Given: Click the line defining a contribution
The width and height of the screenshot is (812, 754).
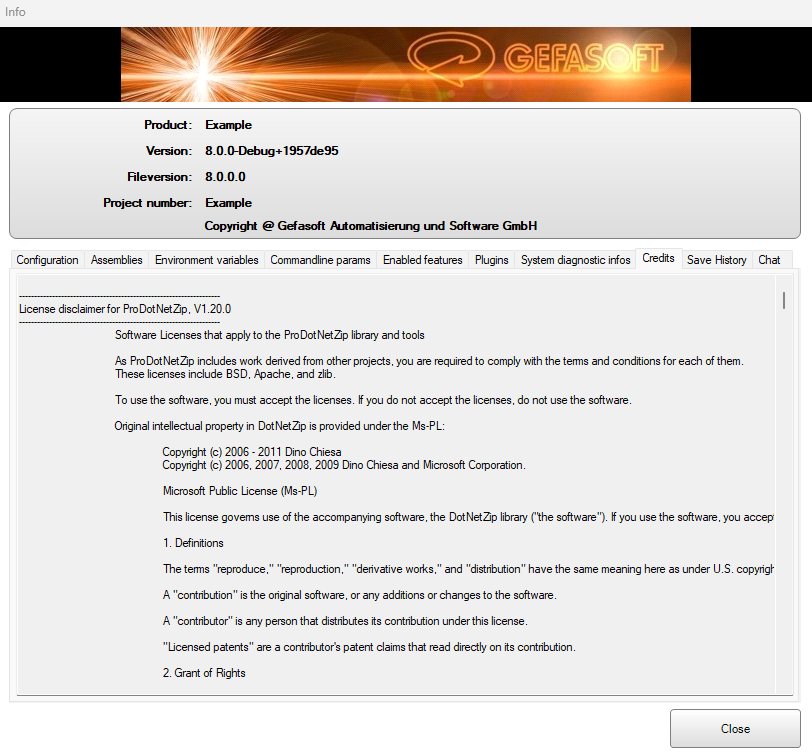Looking at the screenshot, I should tap(359, 595).
